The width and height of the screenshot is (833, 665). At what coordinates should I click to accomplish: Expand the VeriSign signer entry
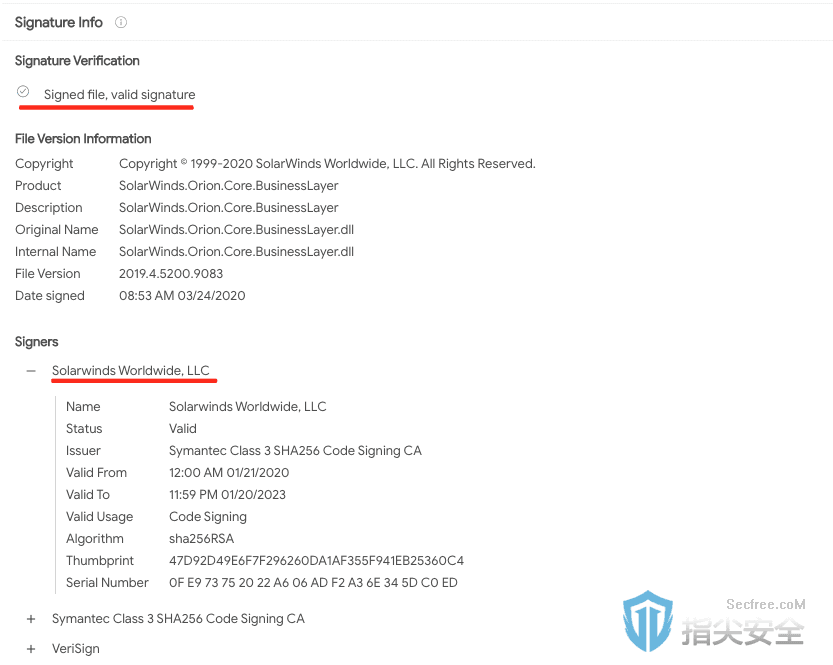[31, 649]
